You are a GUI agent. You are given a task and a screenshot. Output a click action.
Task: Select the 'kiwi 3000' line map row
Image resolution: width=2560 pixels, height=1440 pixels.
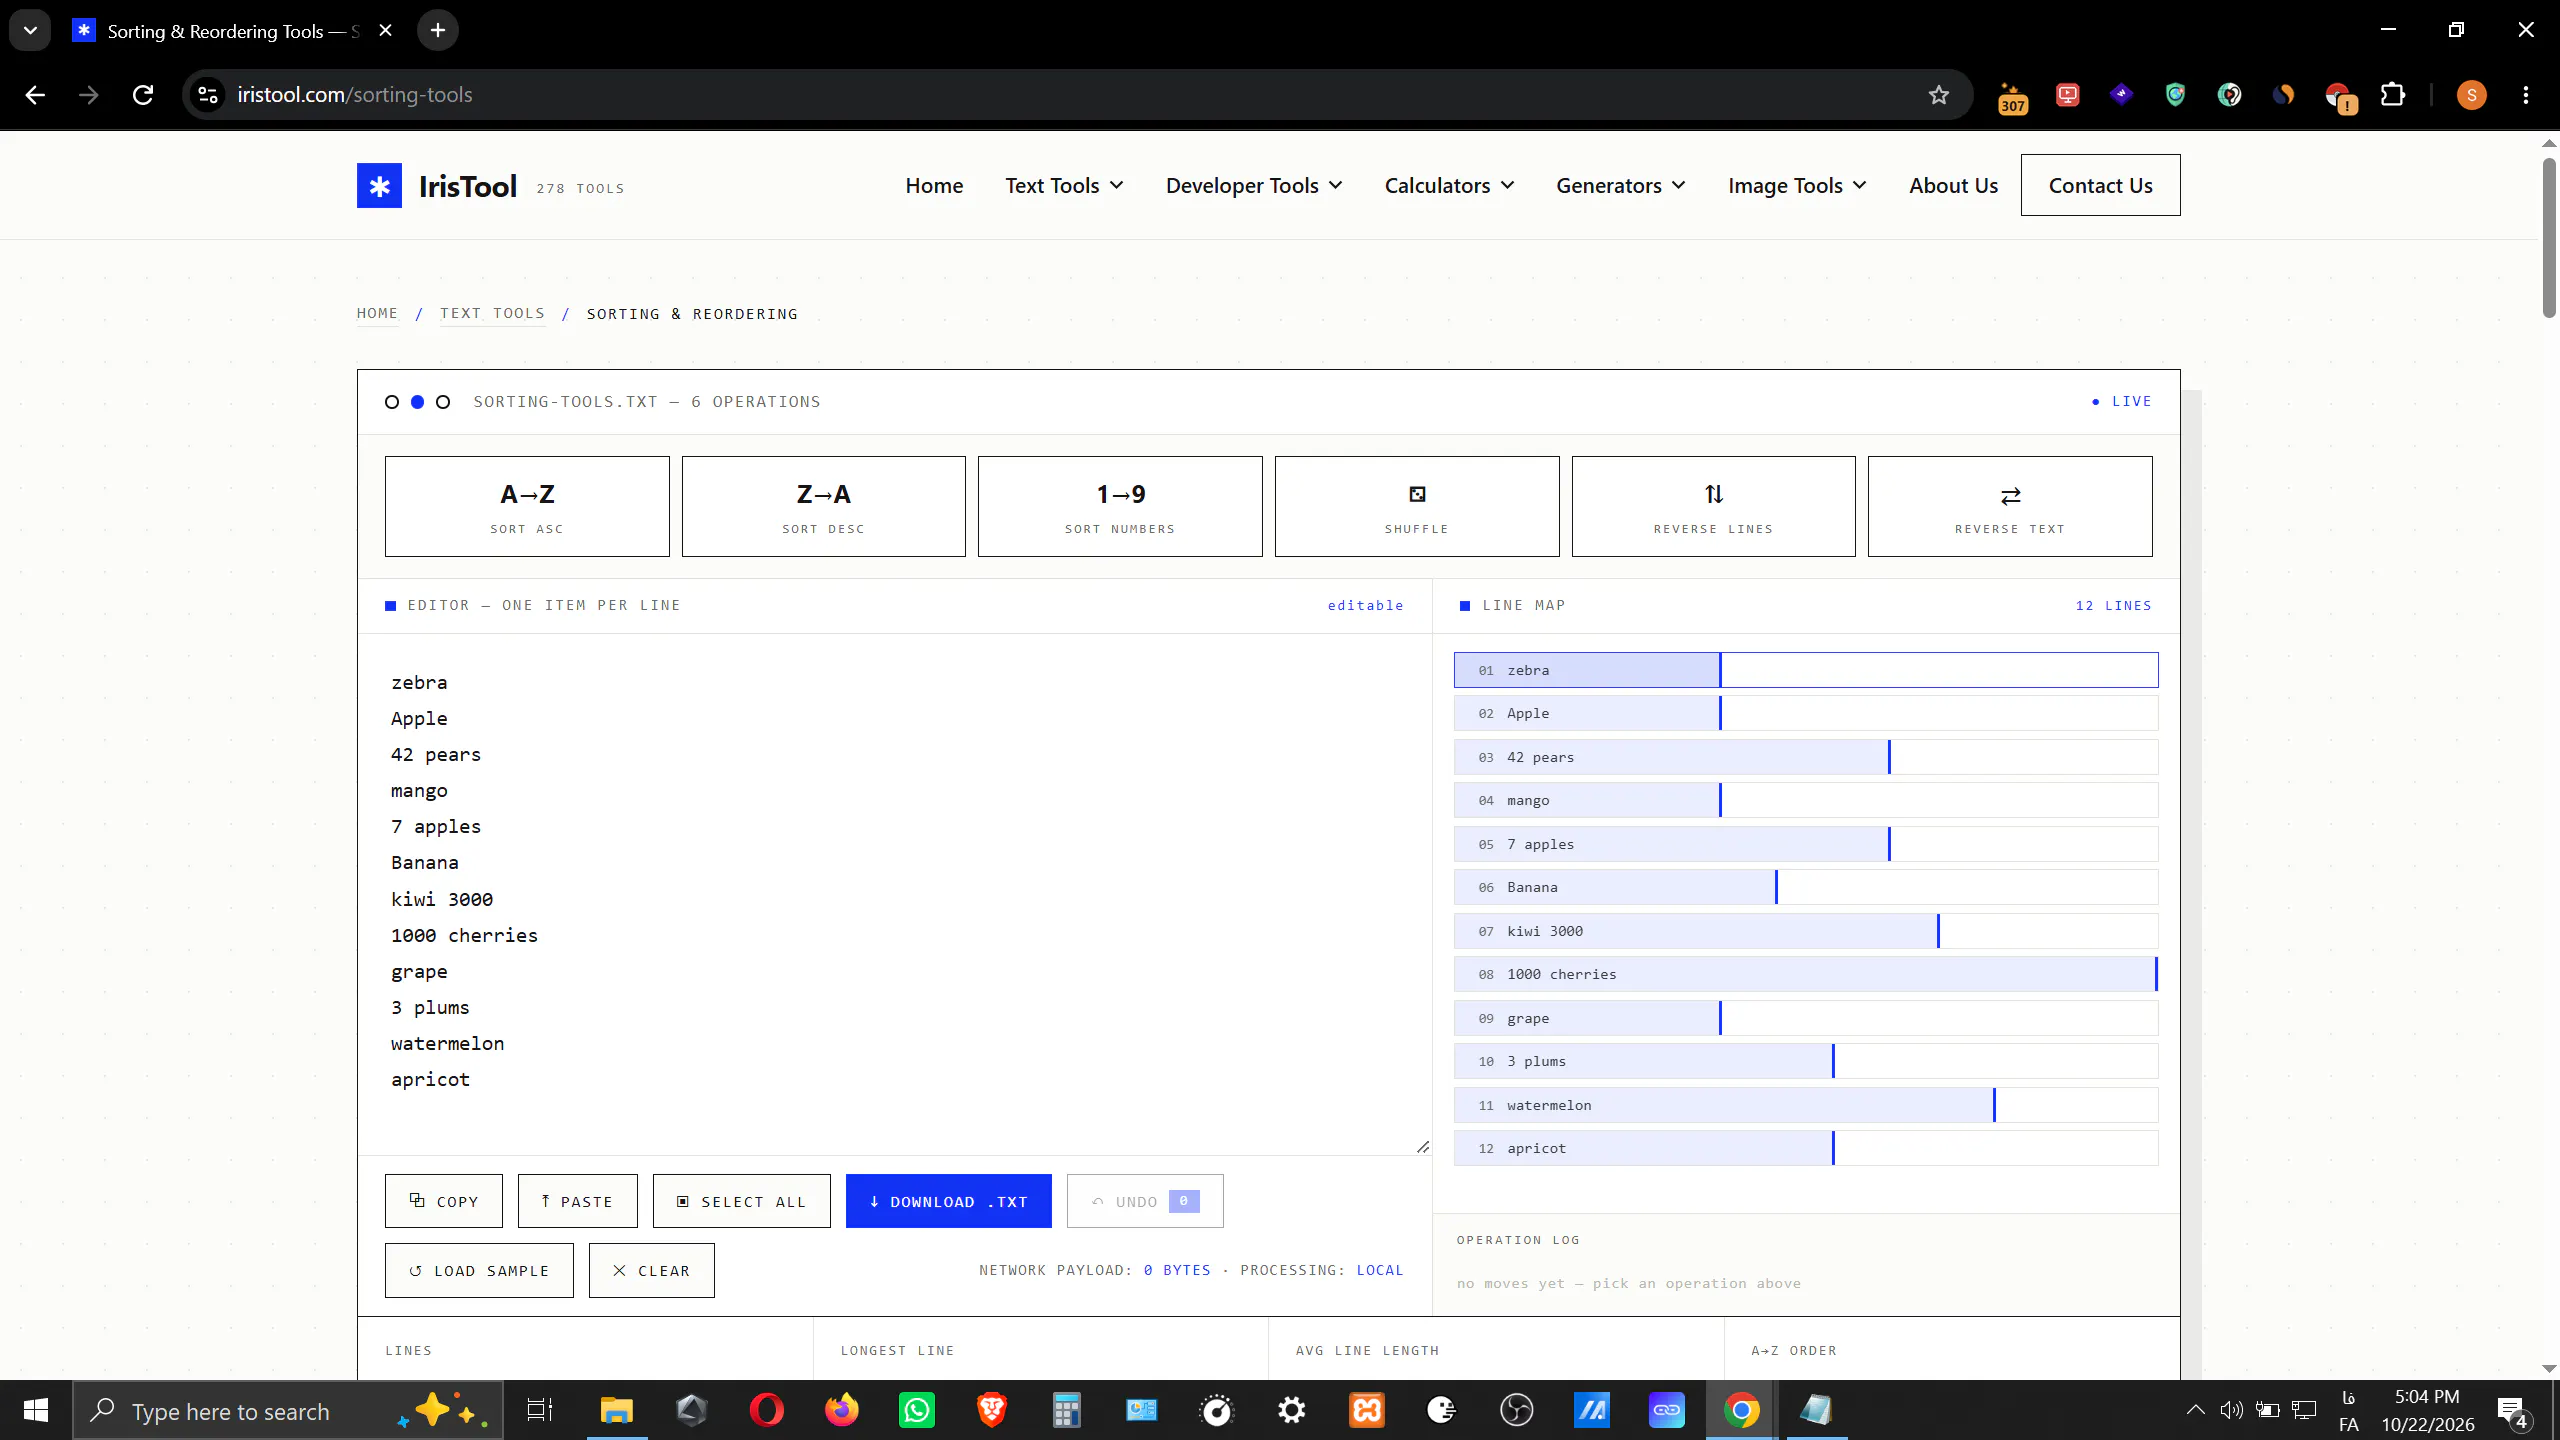(x=1806, y=931)
